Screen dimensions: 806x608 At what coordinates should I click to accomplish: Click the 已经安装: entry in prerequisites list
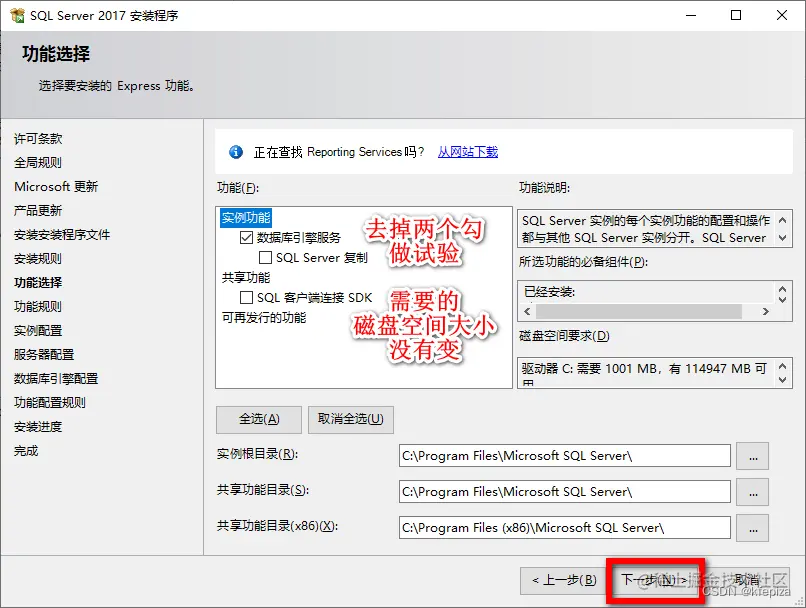549,292
